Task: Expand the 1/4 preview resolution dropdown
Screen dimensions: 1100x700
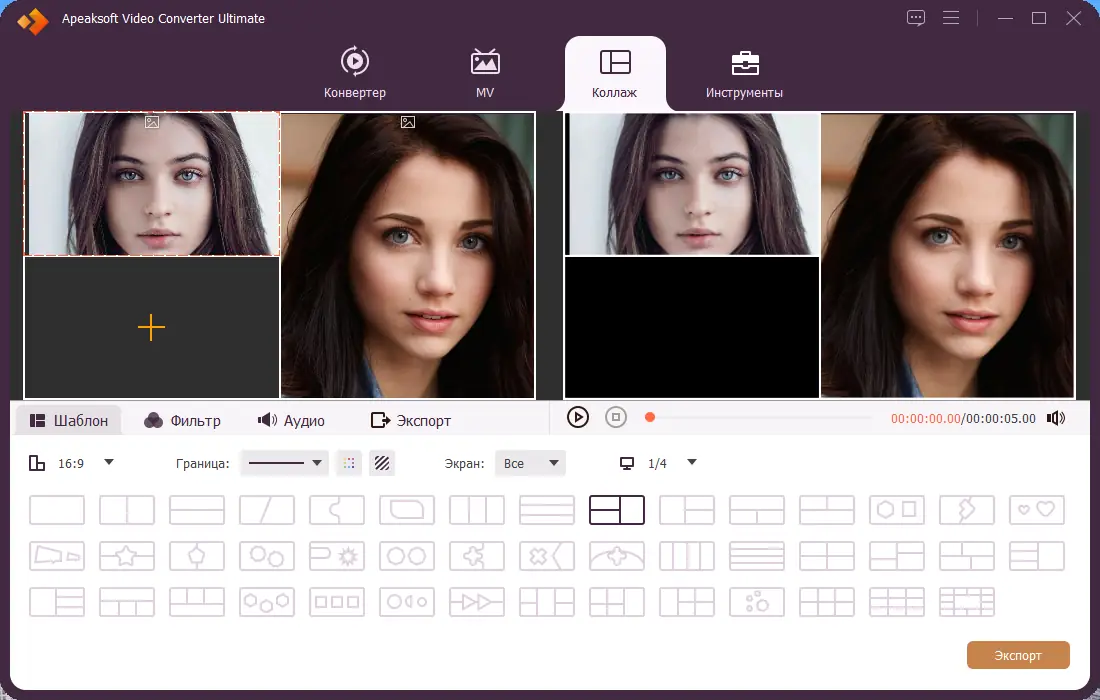Action: pos(692,462)
